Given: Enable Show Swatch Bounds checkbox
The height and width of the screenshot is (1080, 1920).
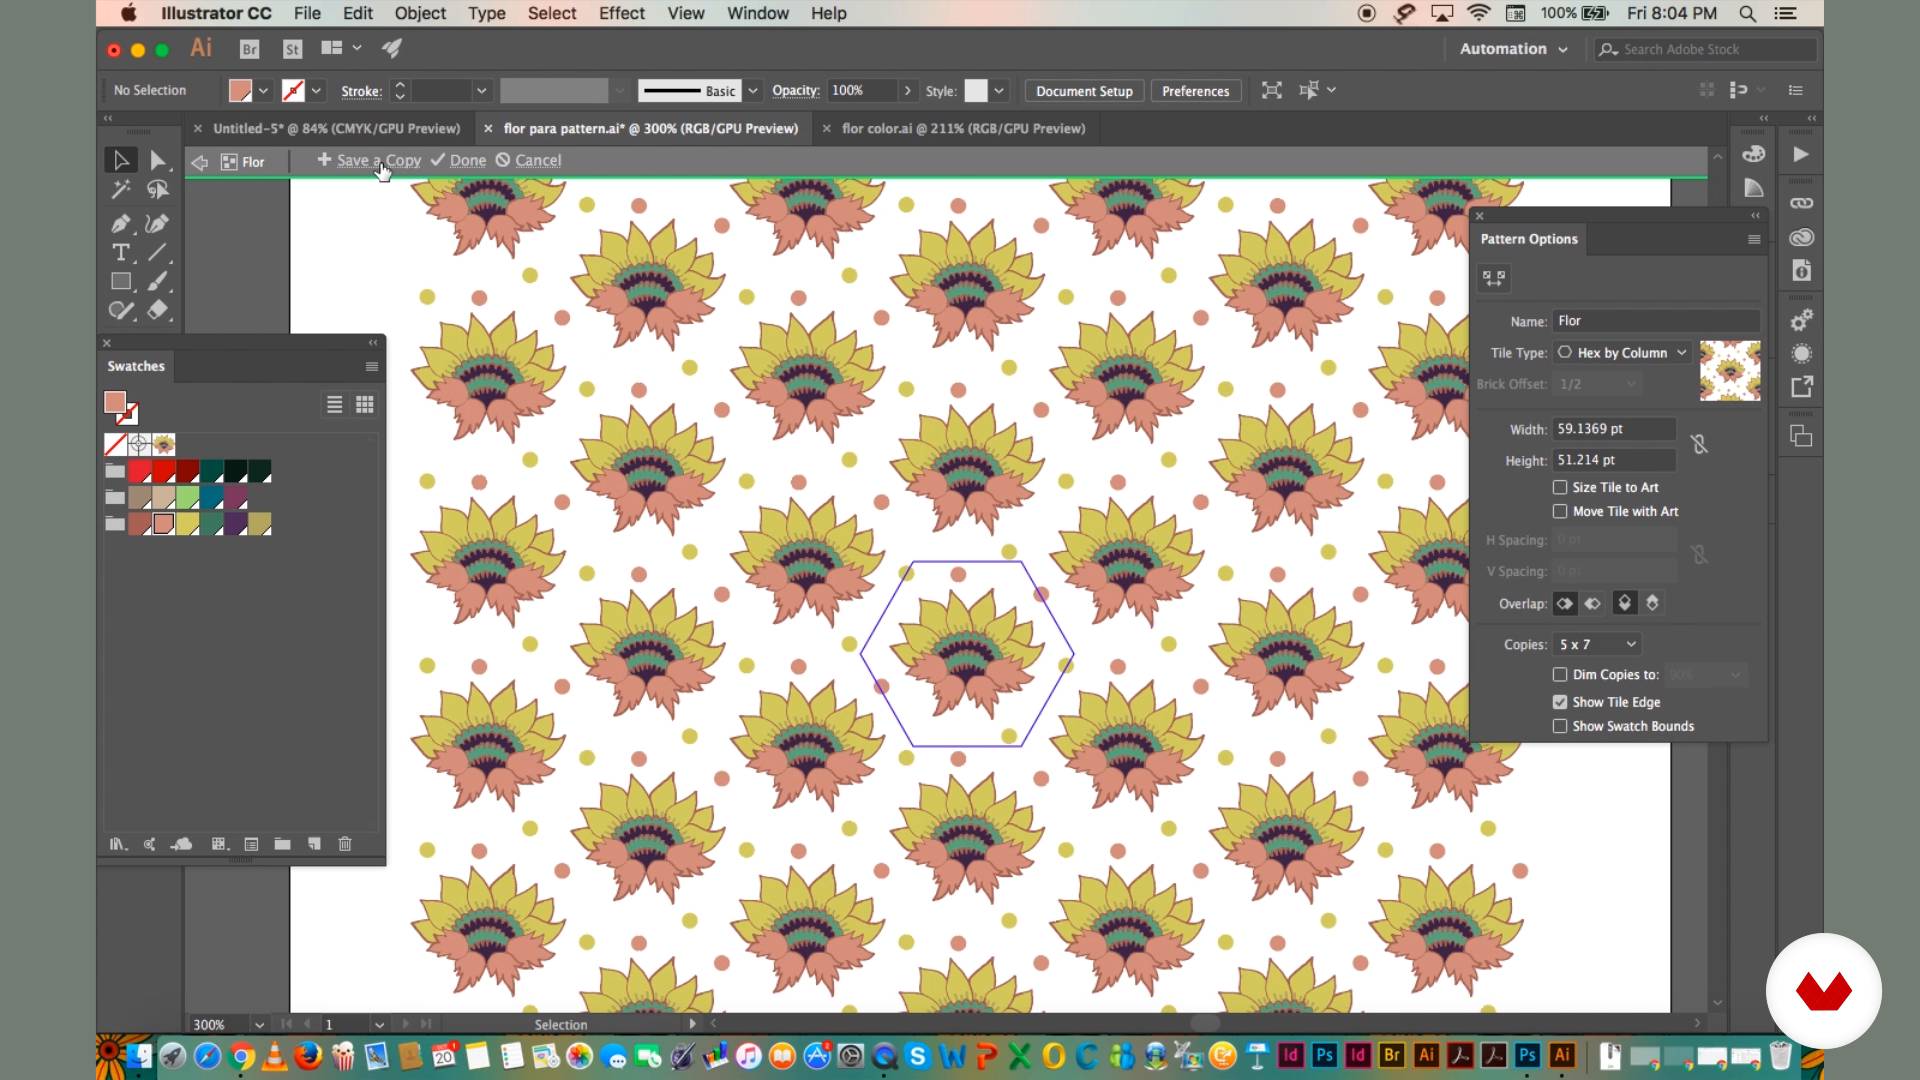Looking at the screenshot, I should pos(1560,726).
